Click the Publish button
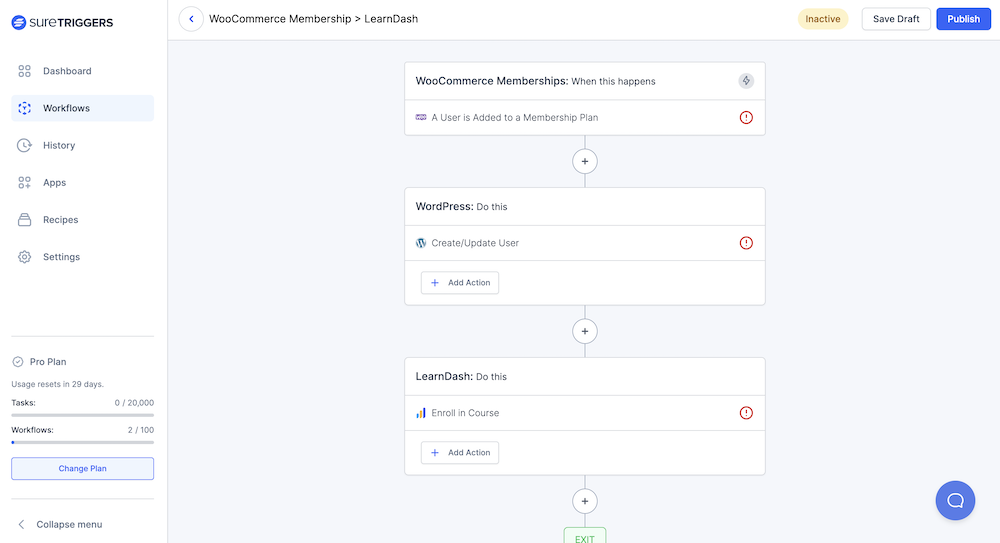Screen dimensions: 1000x543 (963, 19)
